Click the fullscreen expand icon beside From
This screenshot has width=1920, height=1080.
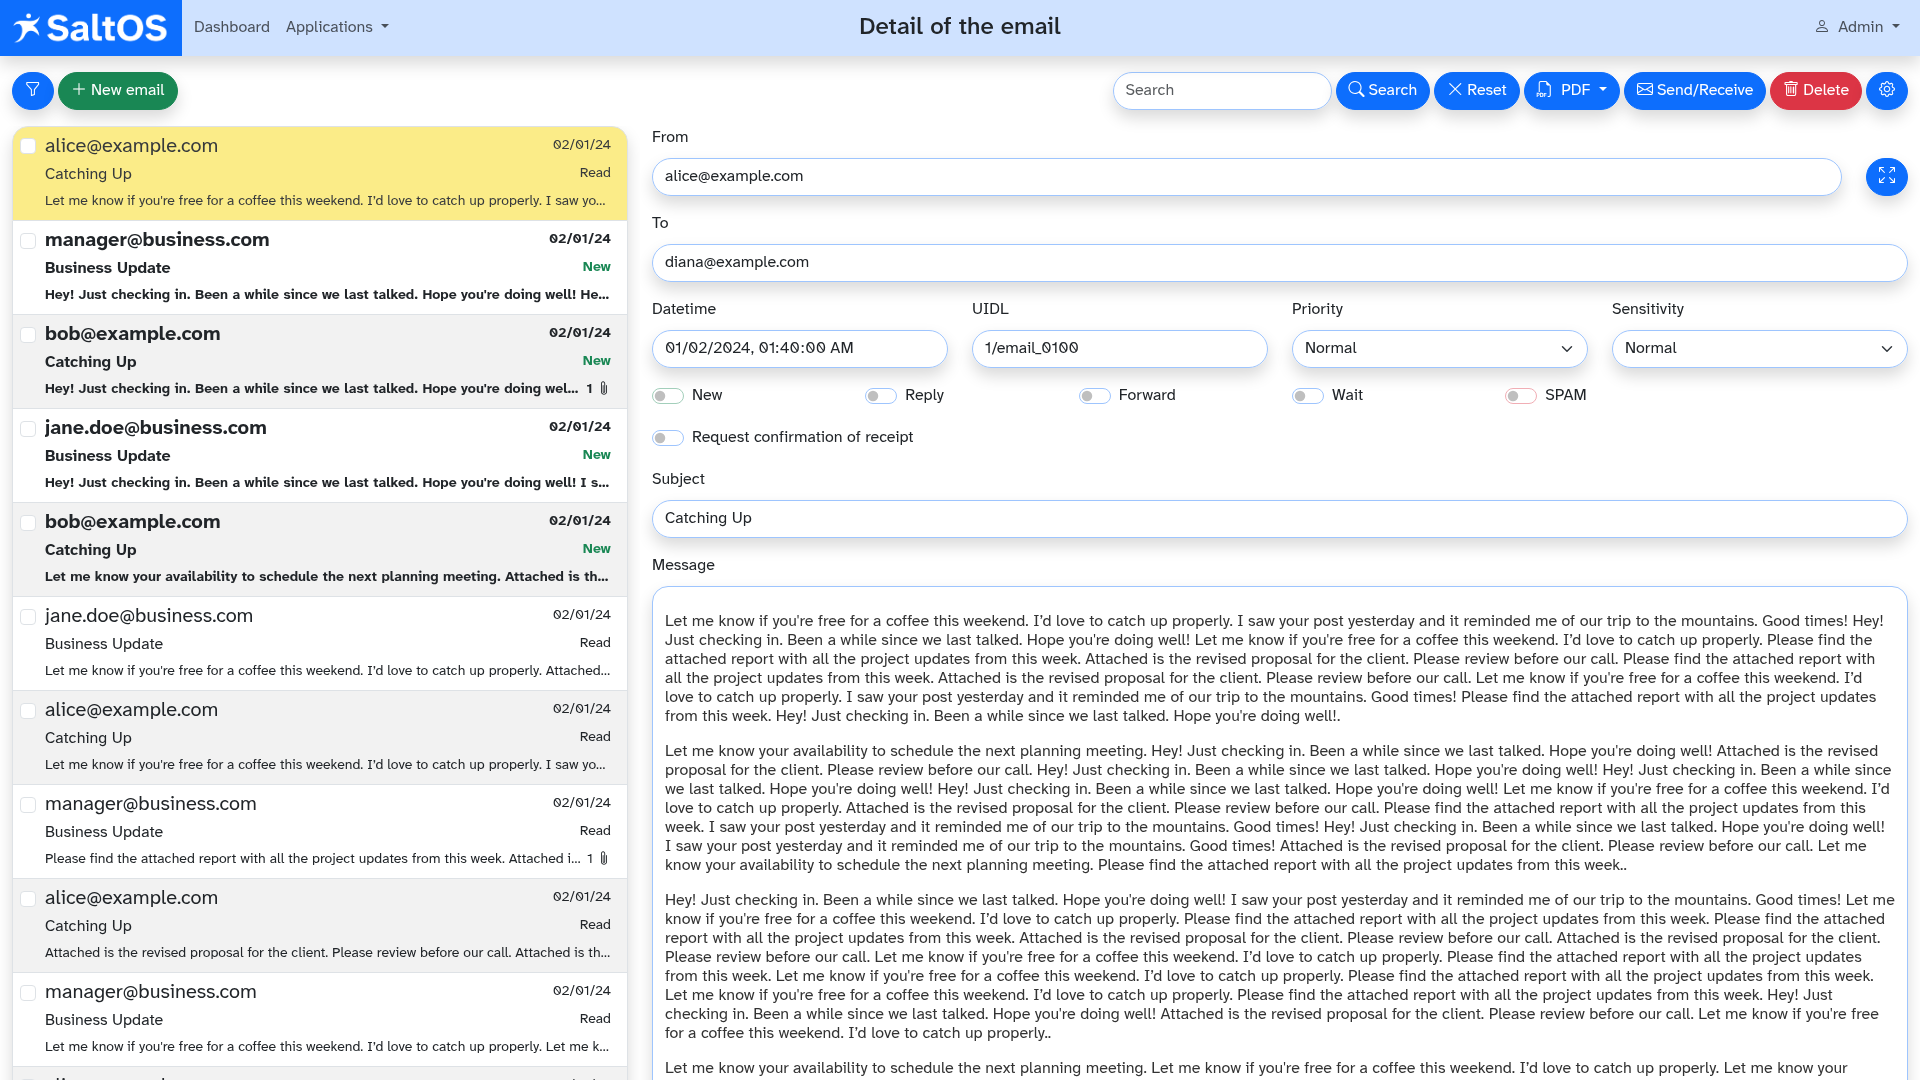coord(1886,177)
